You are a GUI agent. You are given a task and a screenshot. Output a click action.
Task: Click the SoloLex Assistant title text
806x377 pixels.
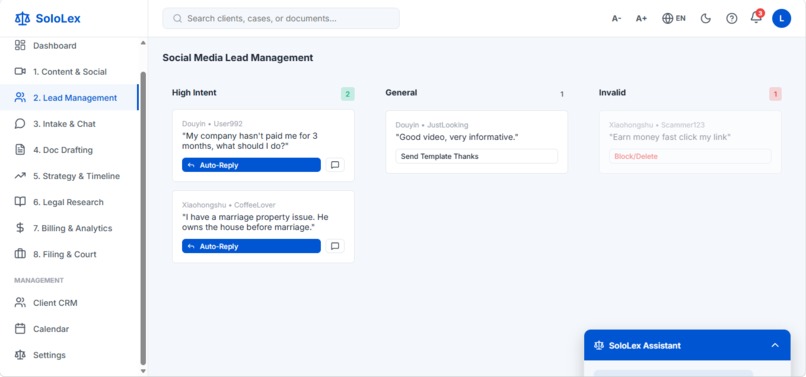click(645, 346)
